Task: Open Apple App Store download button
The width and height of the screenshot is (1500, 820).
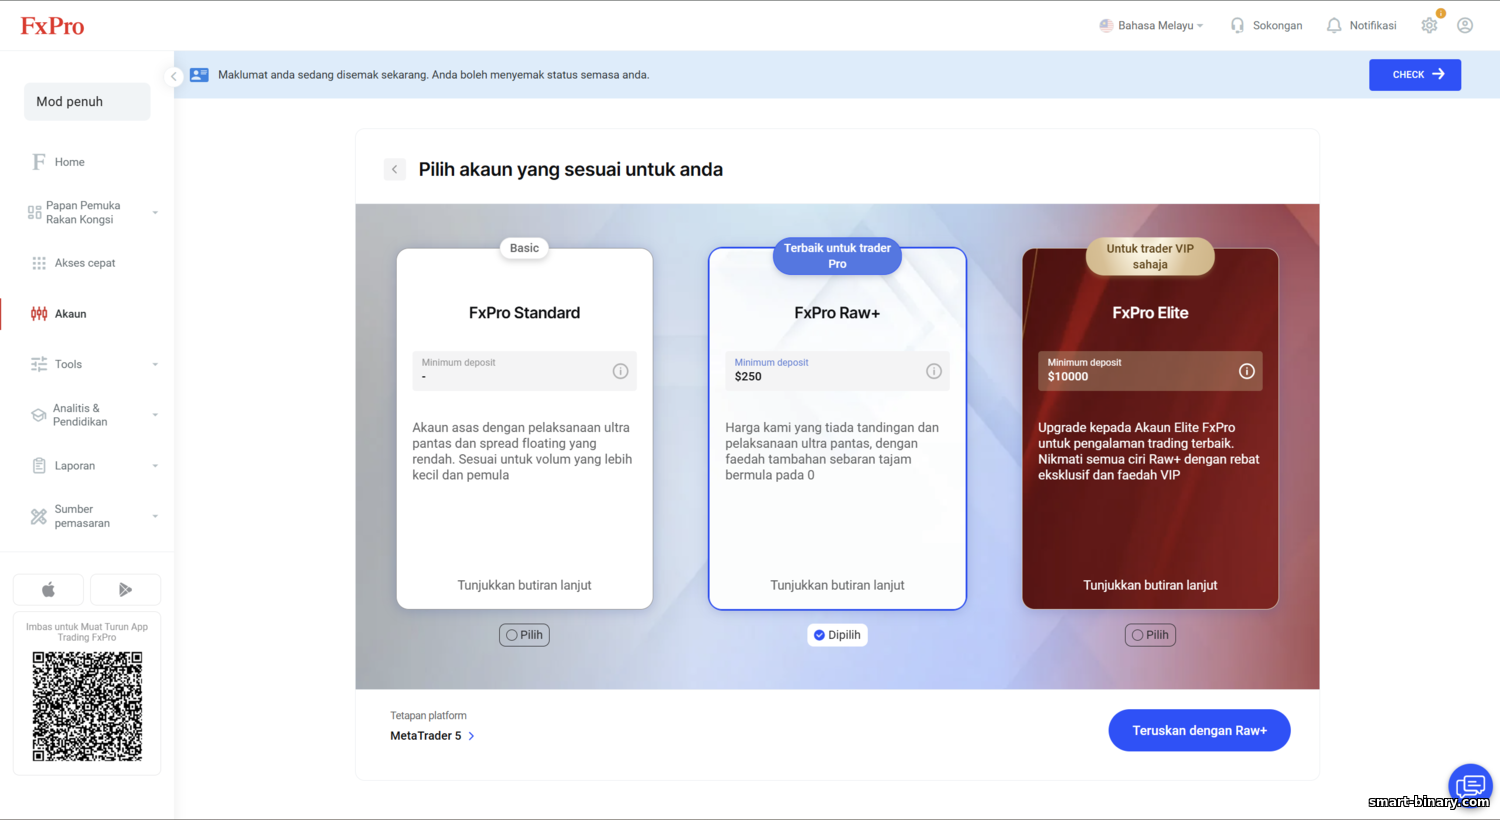Action: tap(48, 590)
